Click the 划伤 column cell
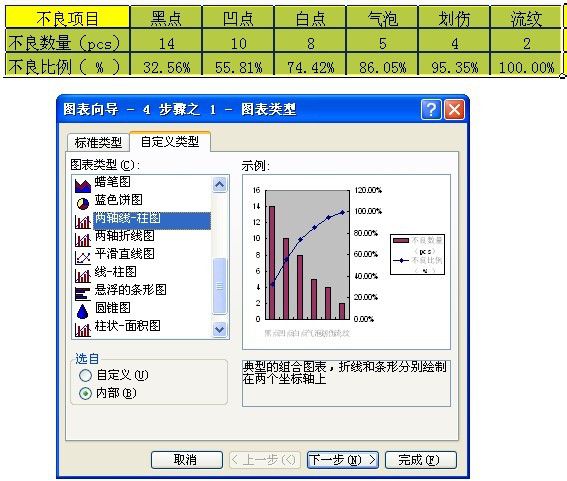 coord(454,17)
